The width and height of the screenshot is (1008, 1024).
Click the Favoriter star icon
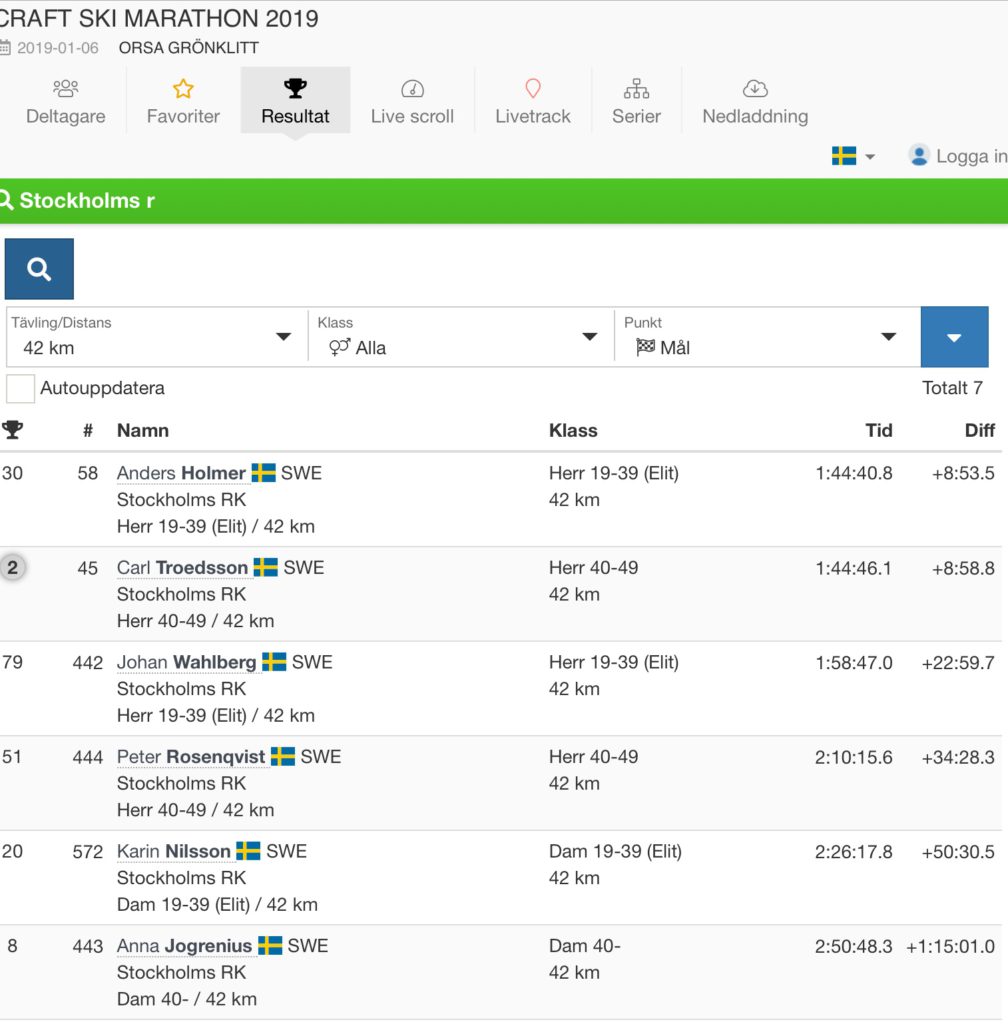coord(183,88)
